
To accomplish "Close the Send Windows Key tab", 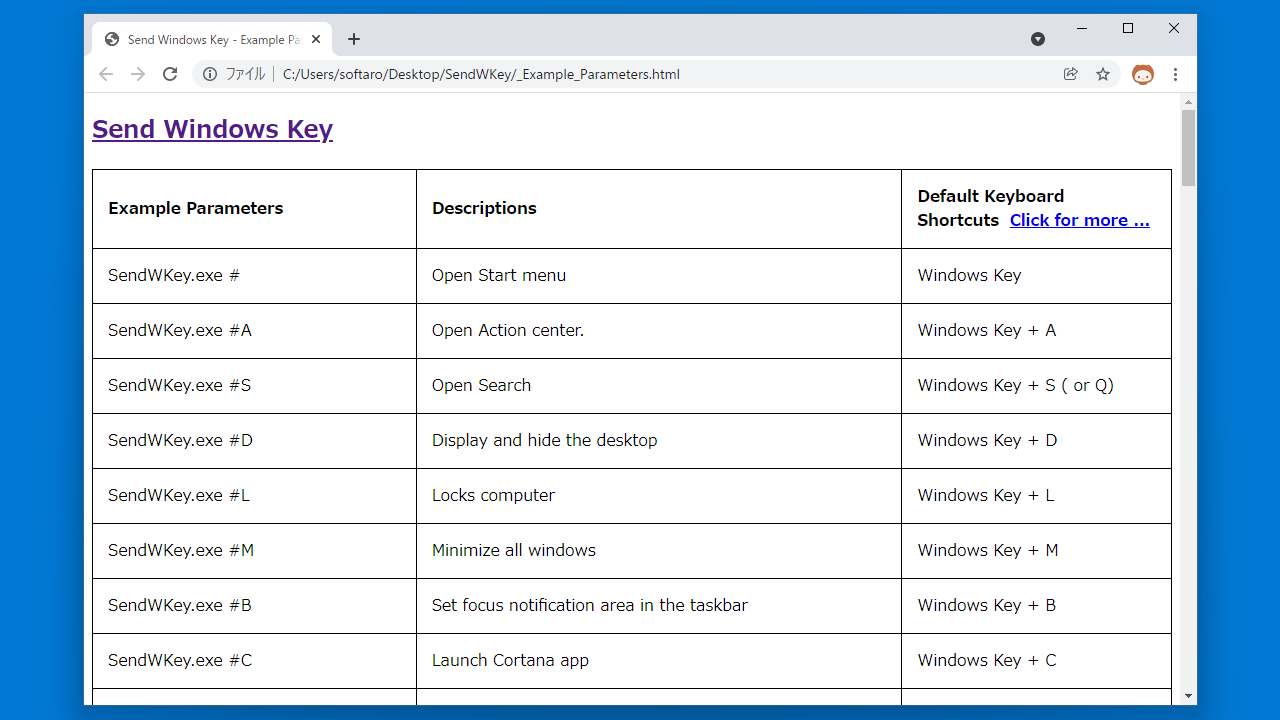I will click(316, 39).
